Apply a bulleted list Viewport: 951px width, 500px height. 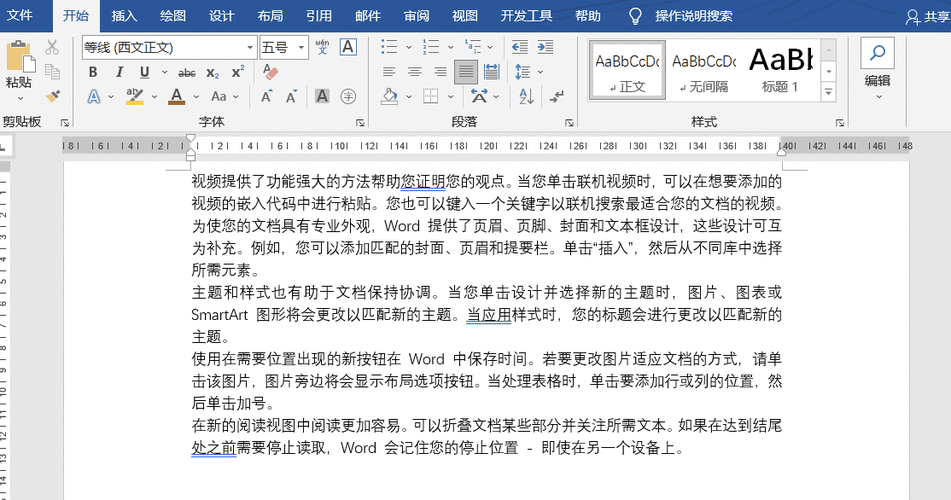pos(389,47)
